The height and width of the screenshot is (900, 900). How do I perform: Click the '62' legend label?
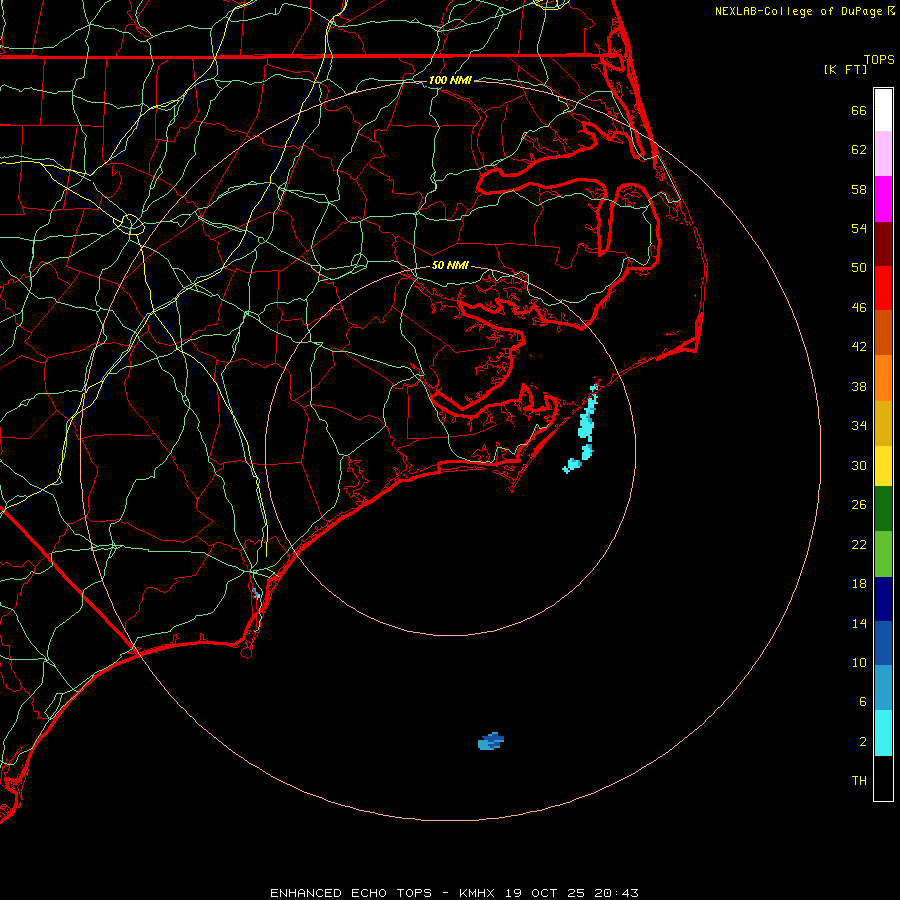tap(859, 150)
